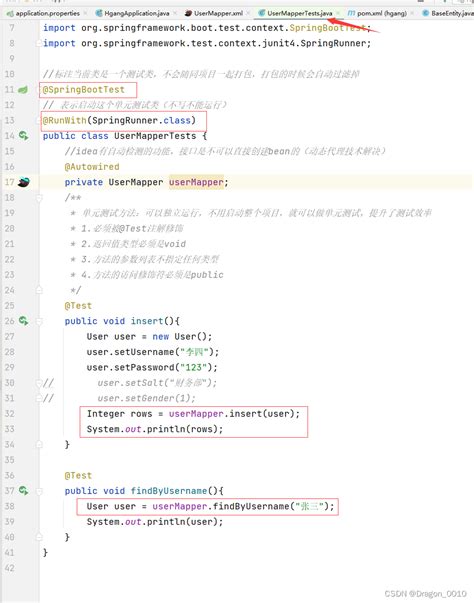Click the @SpringBootTest annotation in the code
The width and height of the screenshot is (474, 603).
pos(83,90)
